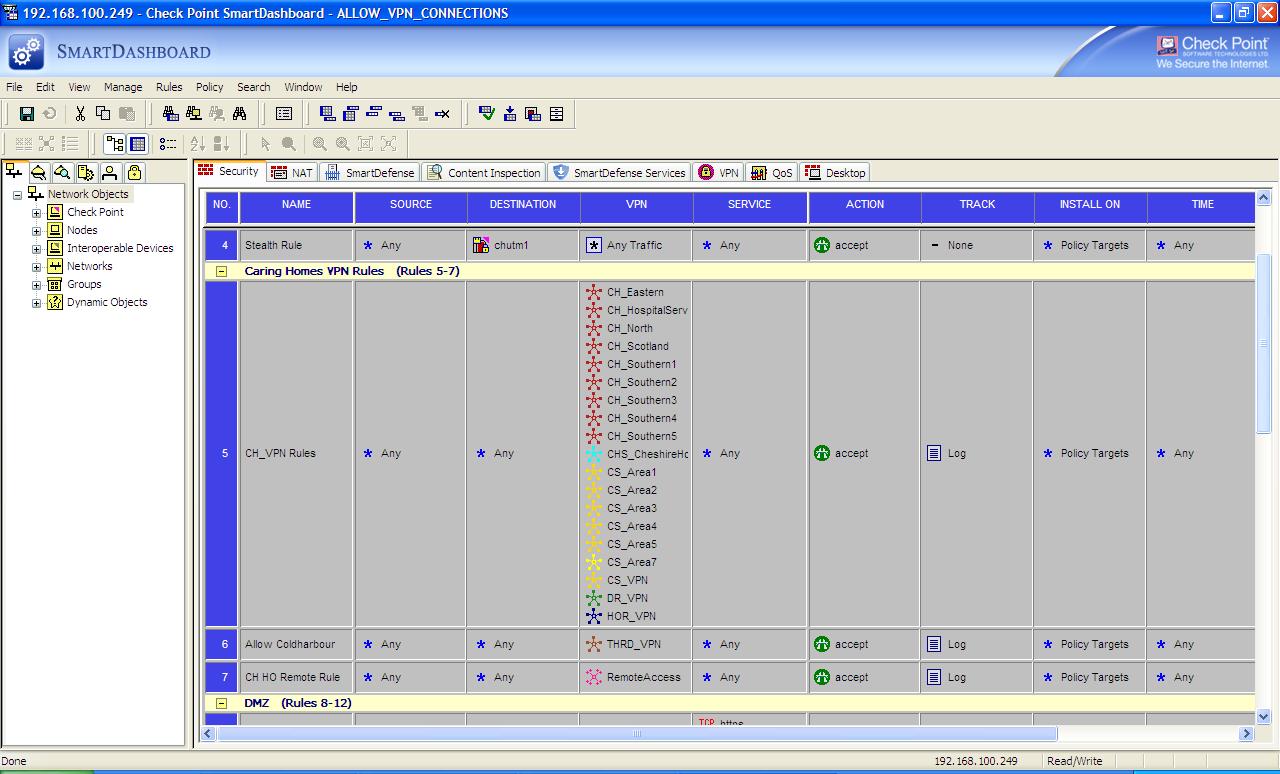Screen dimensions: 1280x774
Task: Click the Save policy toolbar icon
Action: [27, 114]
